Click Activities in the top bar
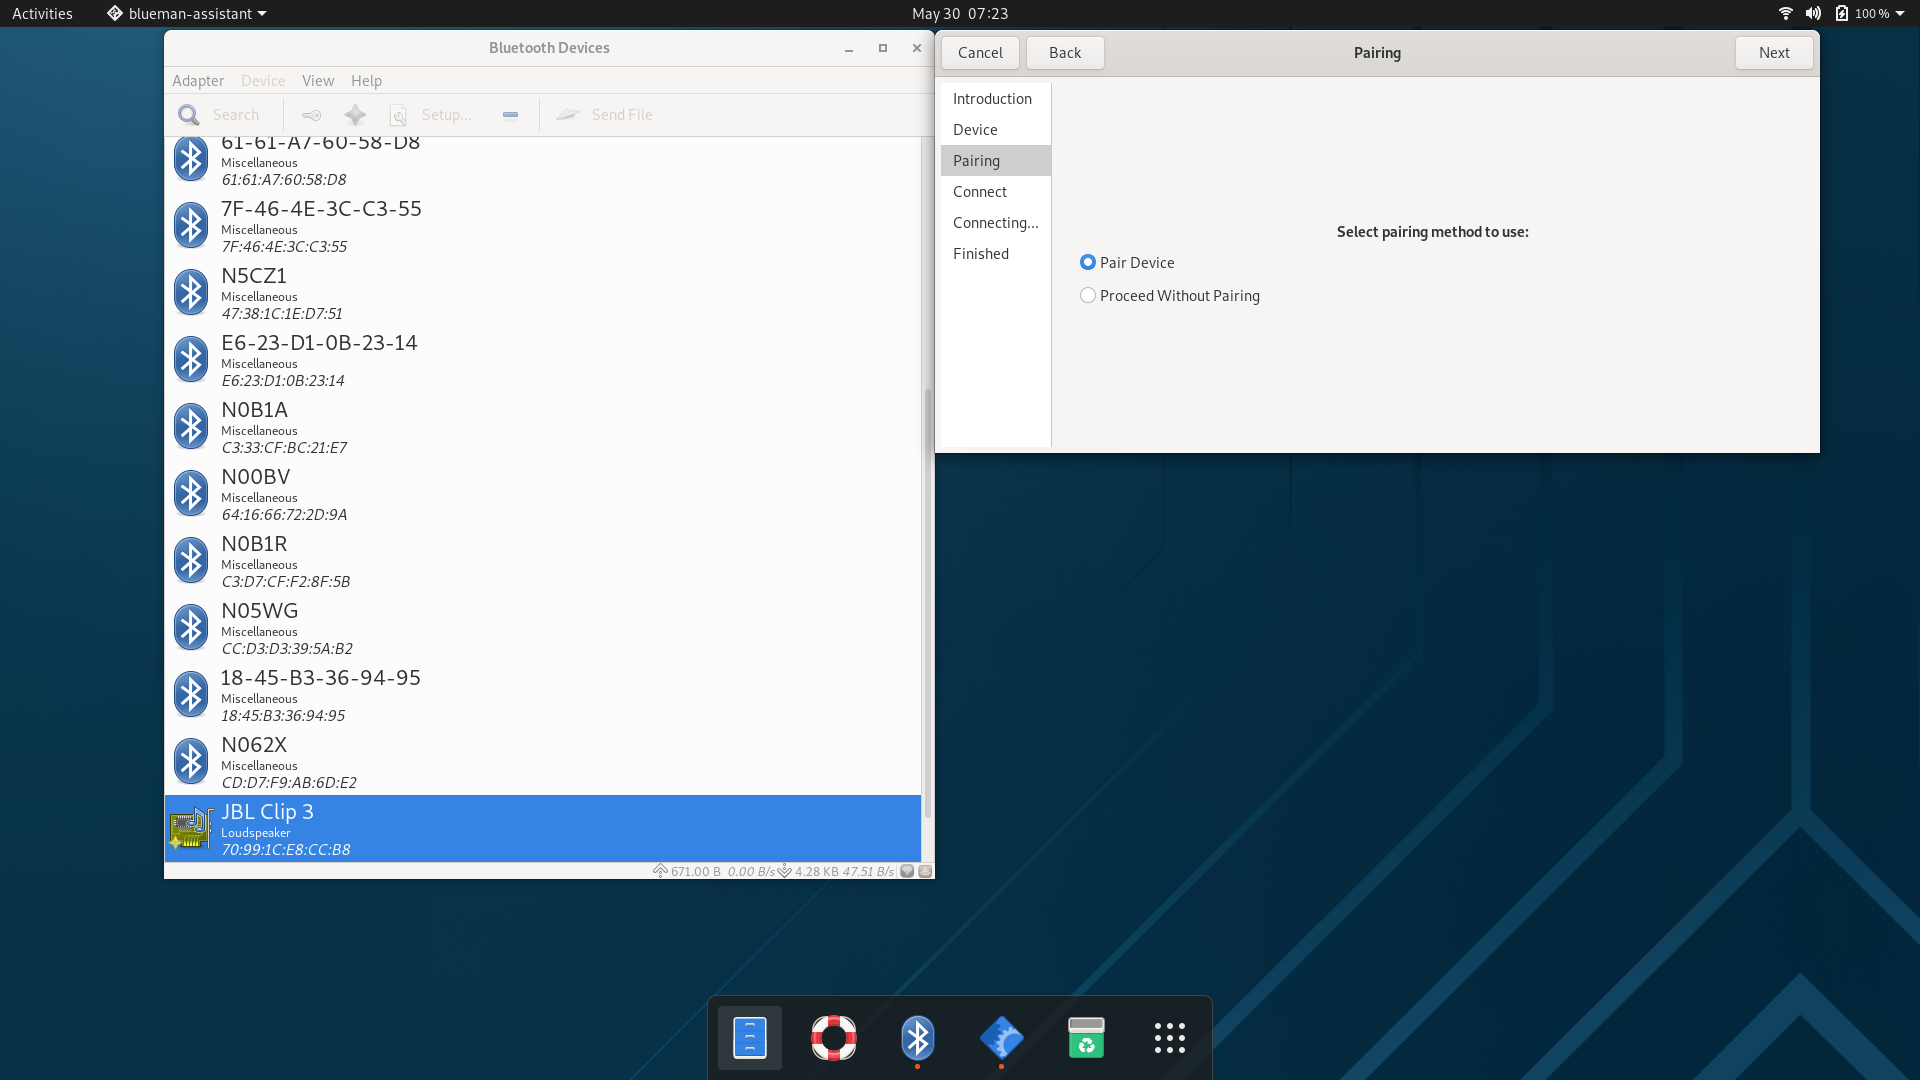Screen dimensions: 1920x1080 (42, 13)
